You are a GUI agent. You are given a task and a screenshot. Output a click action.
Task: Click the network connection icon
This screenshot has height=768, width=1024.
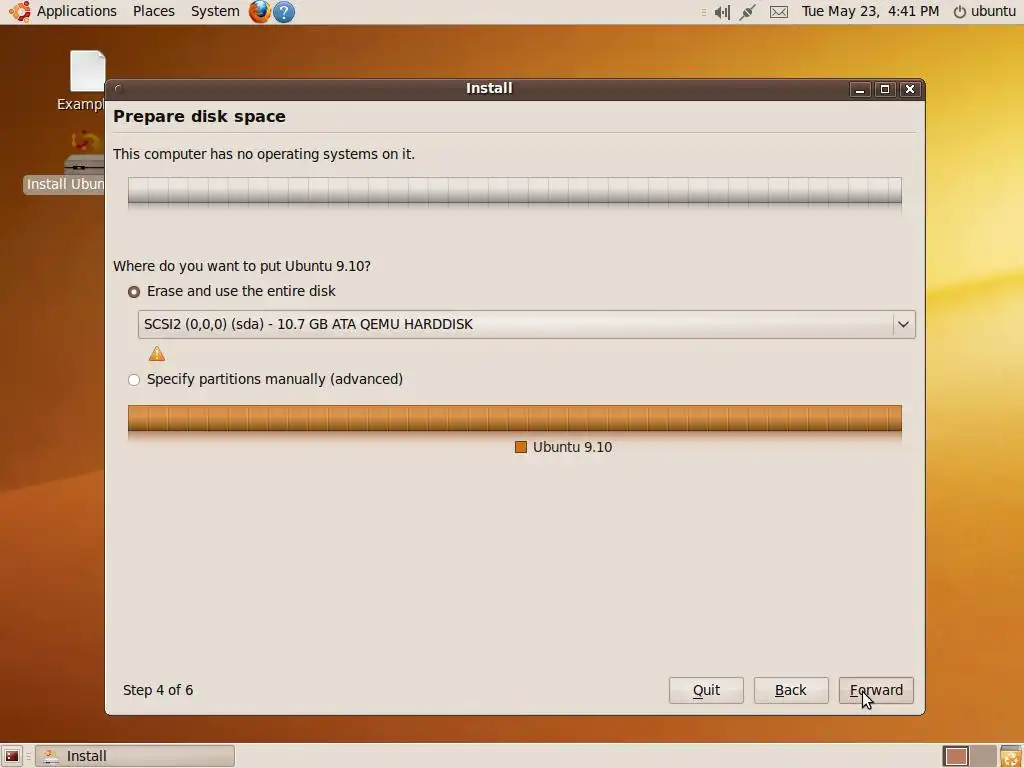[748, 12]
